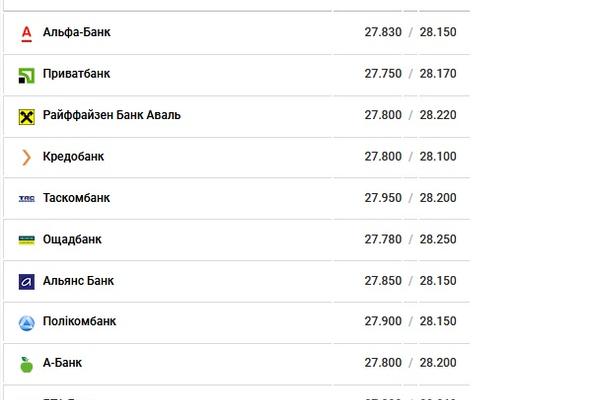Click the blue round Polikombank logo
Screen dimensions: 600x400
(x=26, y=323)
